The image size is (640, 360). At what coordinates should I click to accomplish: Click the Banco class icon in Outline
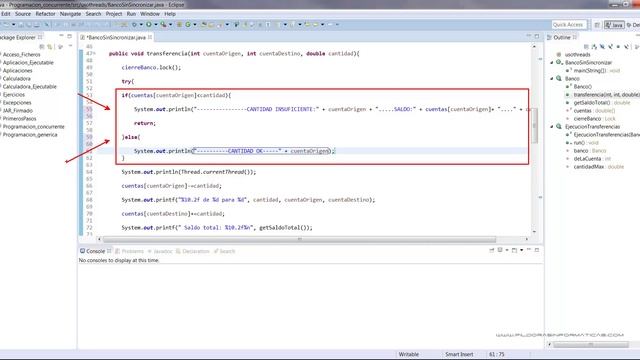point(559,78)
